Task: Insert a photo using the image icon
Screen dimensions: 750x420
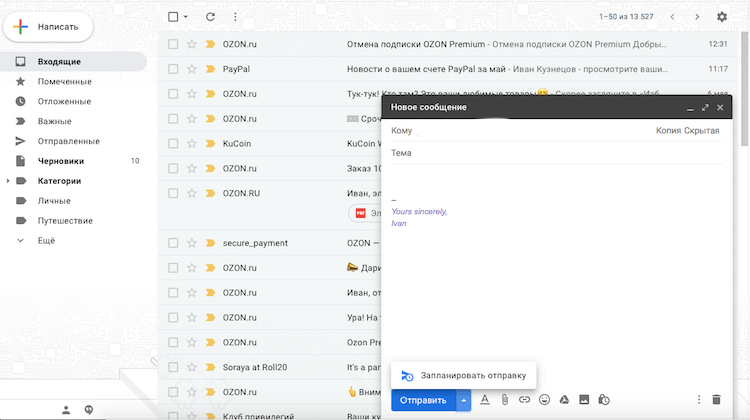Action: [x=584, y=400]
